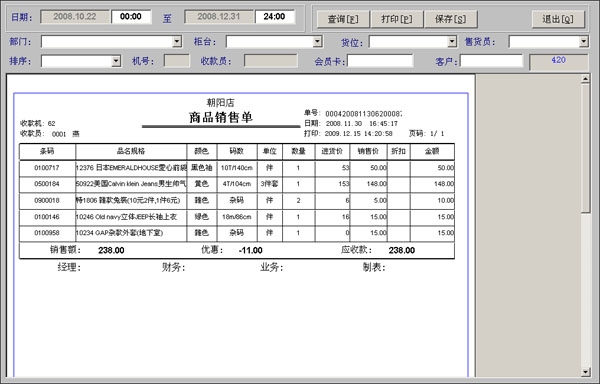600x384 pixels.
Task: Click the 查询[F] query button
Action: 343,19
